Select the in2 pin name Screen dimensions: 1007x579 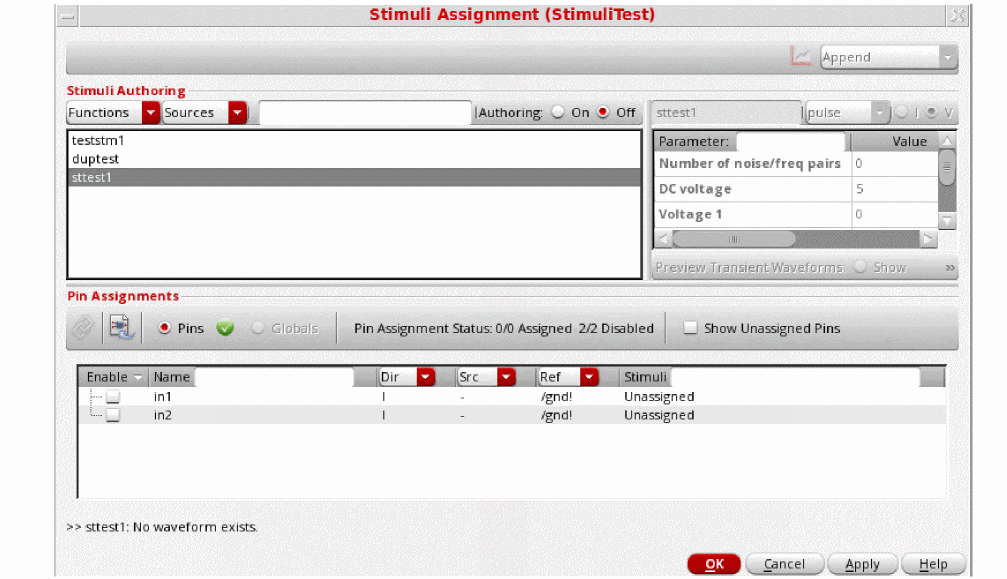(x=162, y=415)
